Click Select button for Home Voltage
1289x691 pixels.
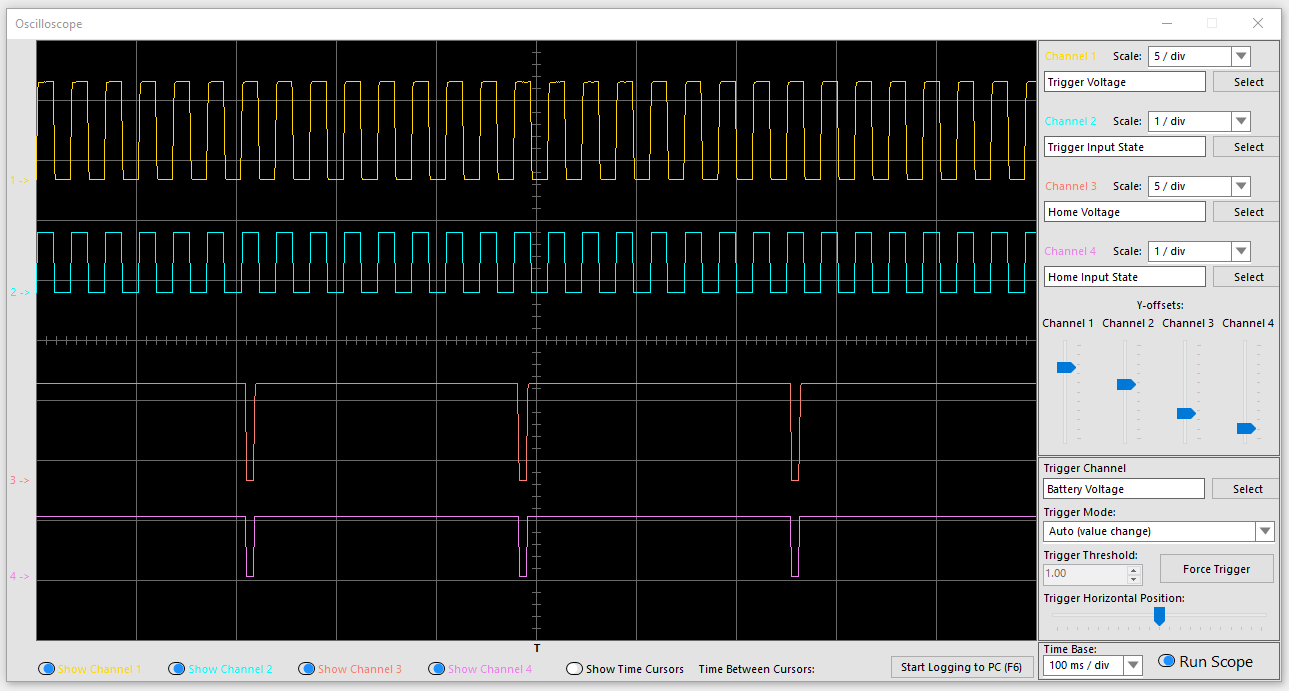[1247, 212]
